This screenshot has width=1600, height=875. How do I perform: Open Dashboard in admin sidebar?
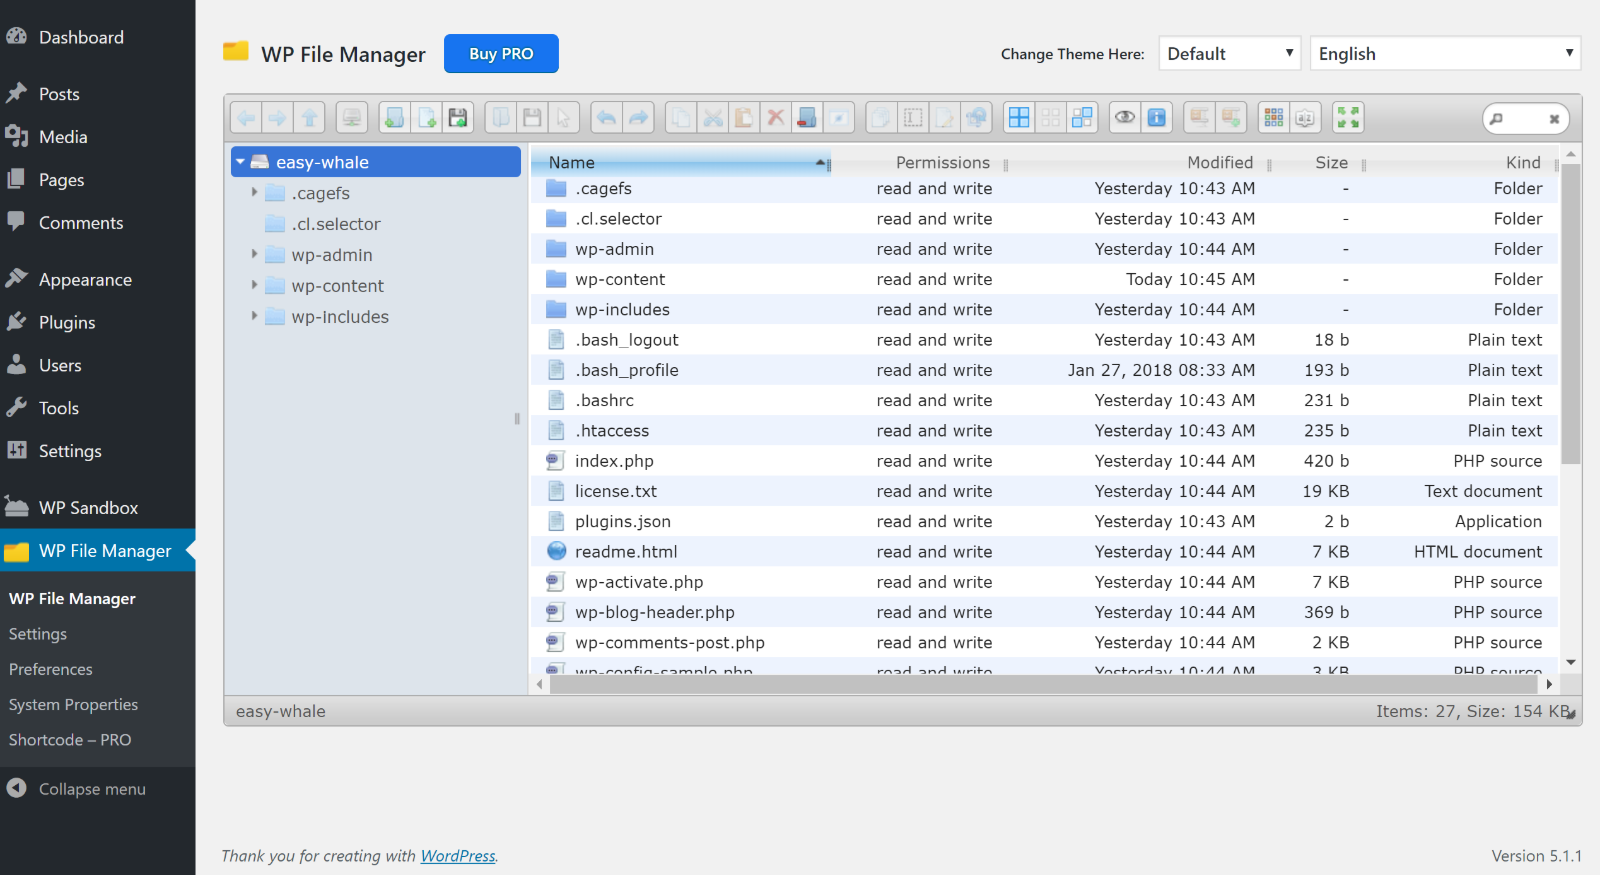[x=97, y=37]
